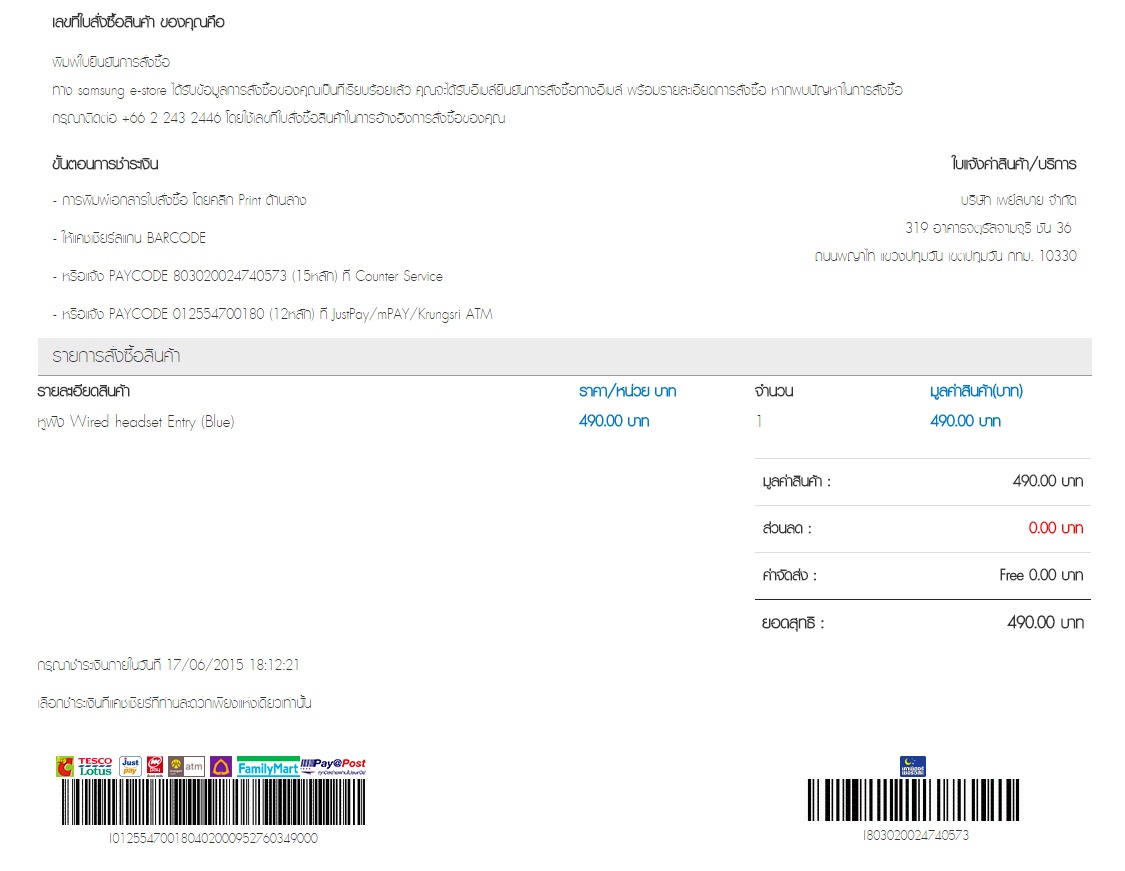Click the purple SCB bank logo

[221, 766]
